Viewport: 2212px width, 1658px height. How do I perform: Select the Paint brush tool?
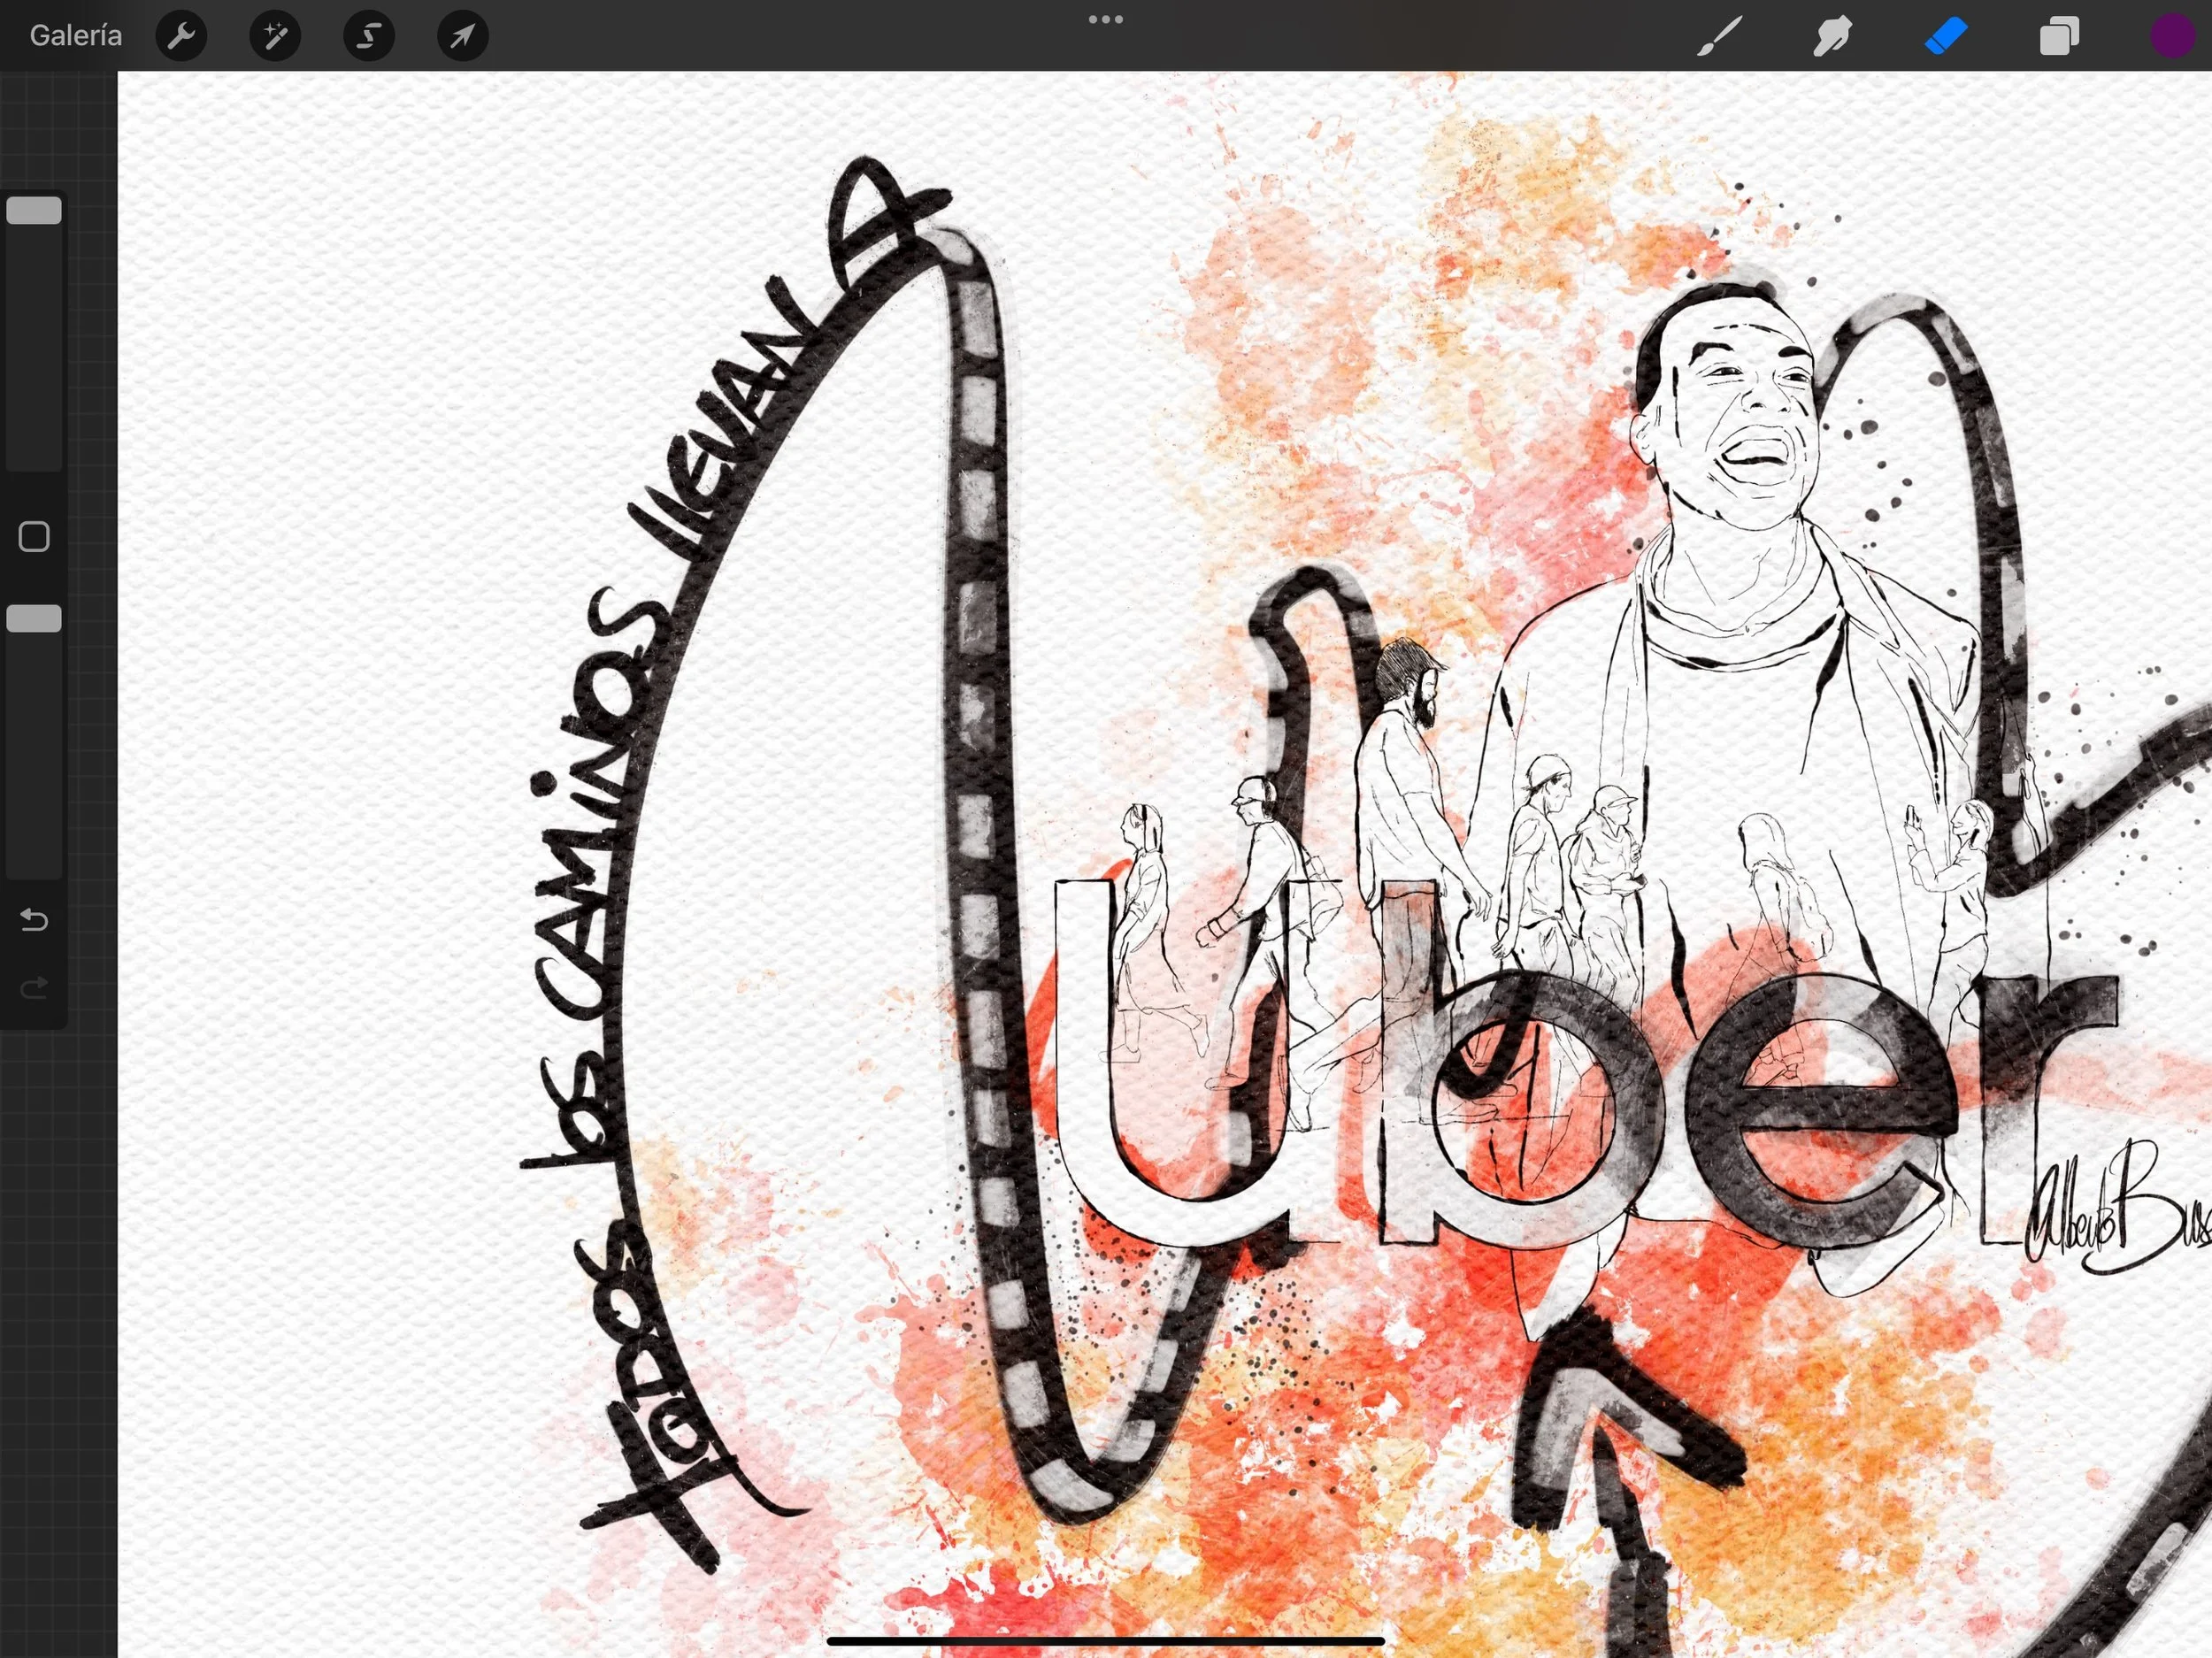tap(1719, 36)
